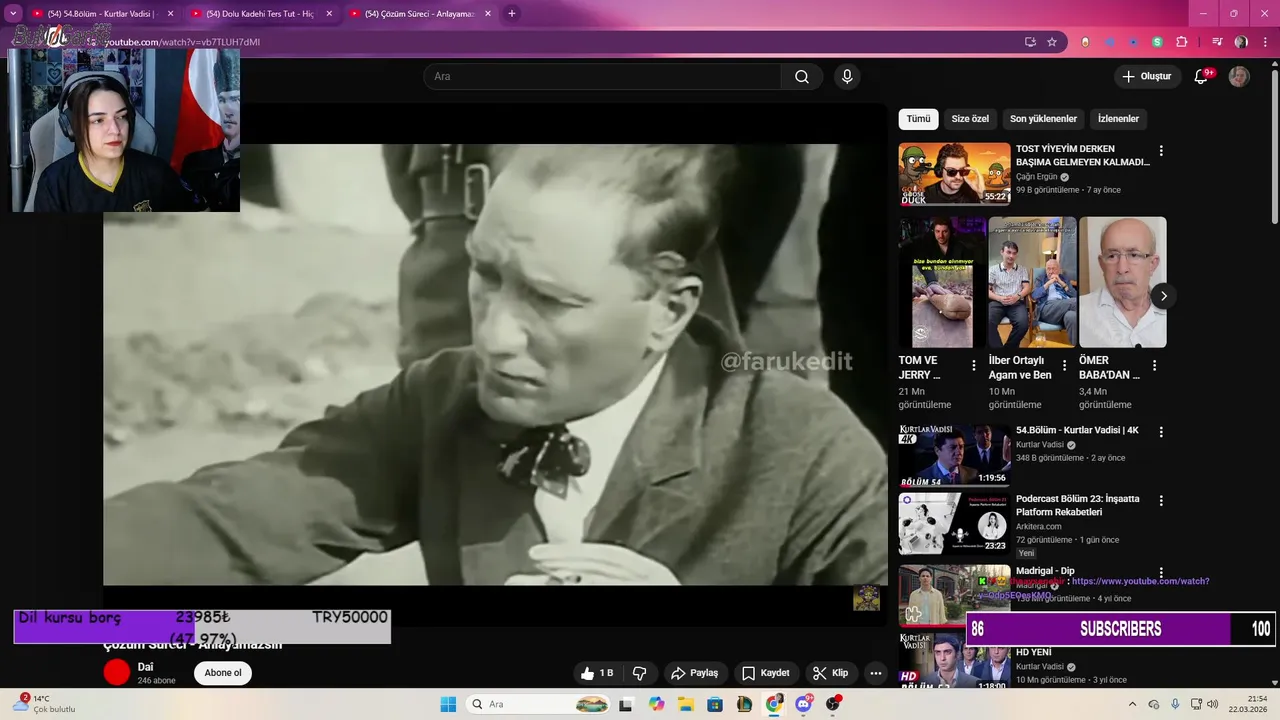Click the microphone icon in system tray
This screenshot has width=1280, height=720.
click(x=1175, y=704)
